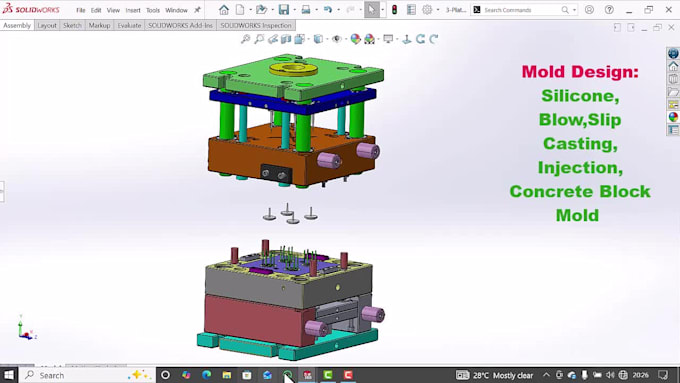Create a new document
This screenshot has height=383, width=680.
click(x=240, y=10)
